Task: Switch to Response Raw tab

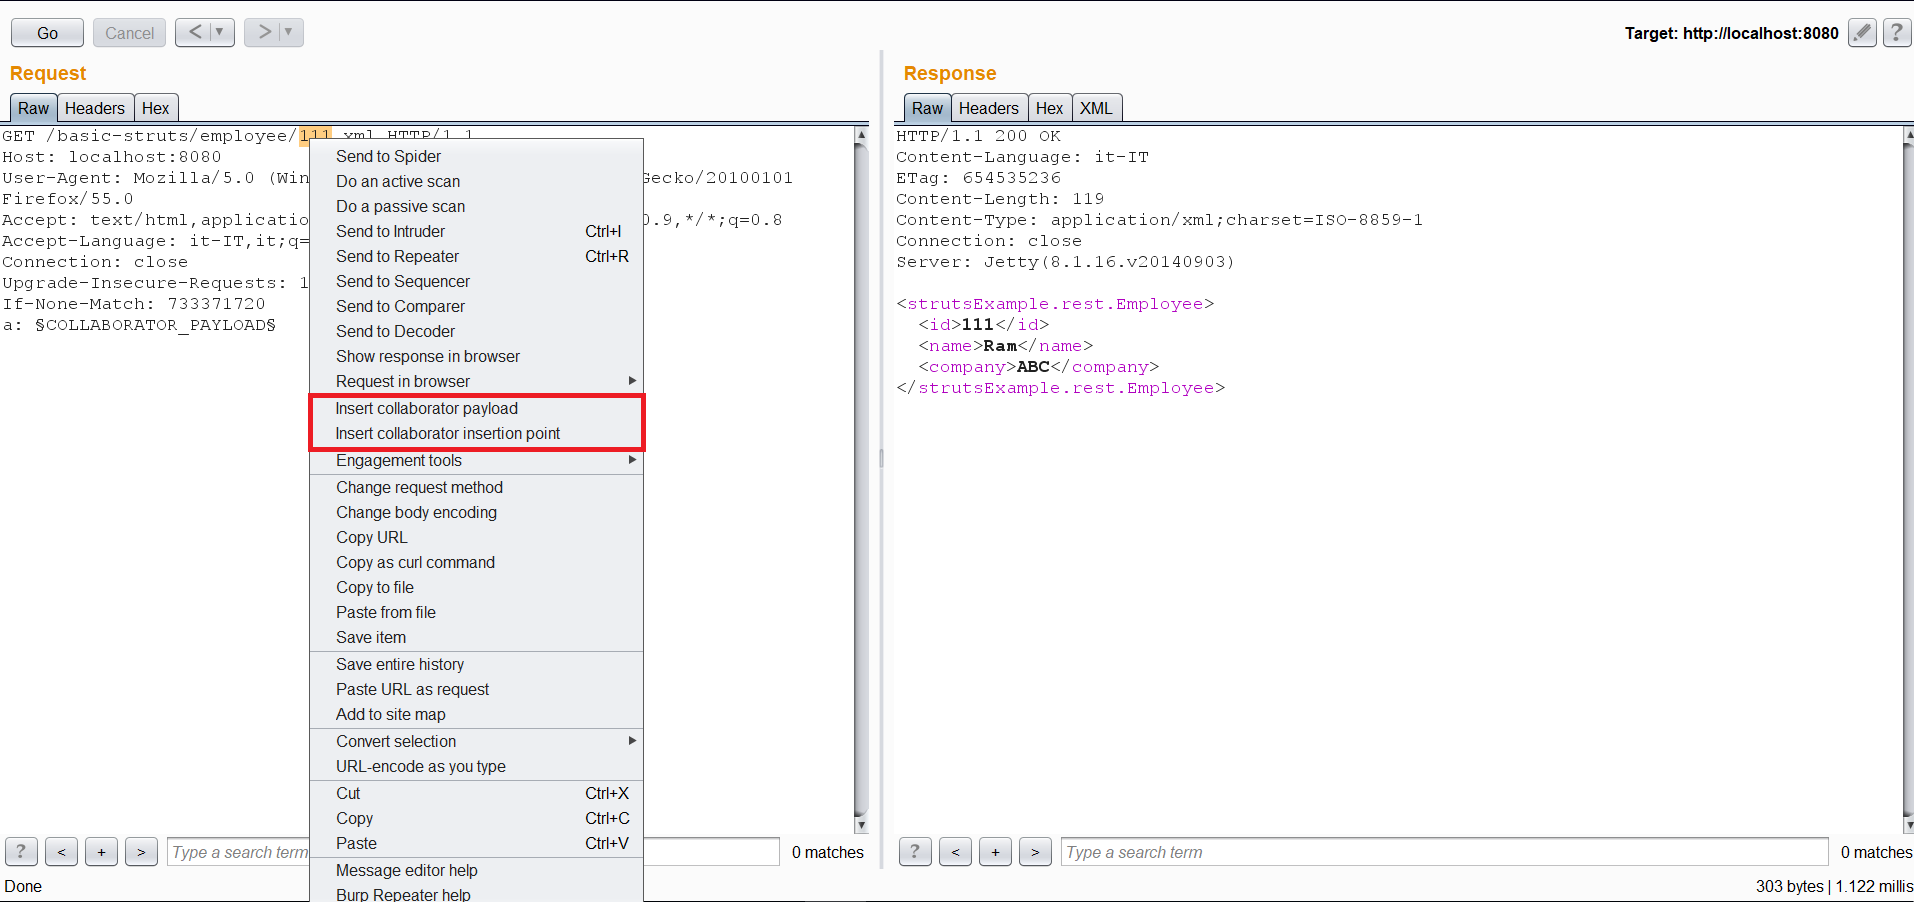Action: [x=927, y=108]
